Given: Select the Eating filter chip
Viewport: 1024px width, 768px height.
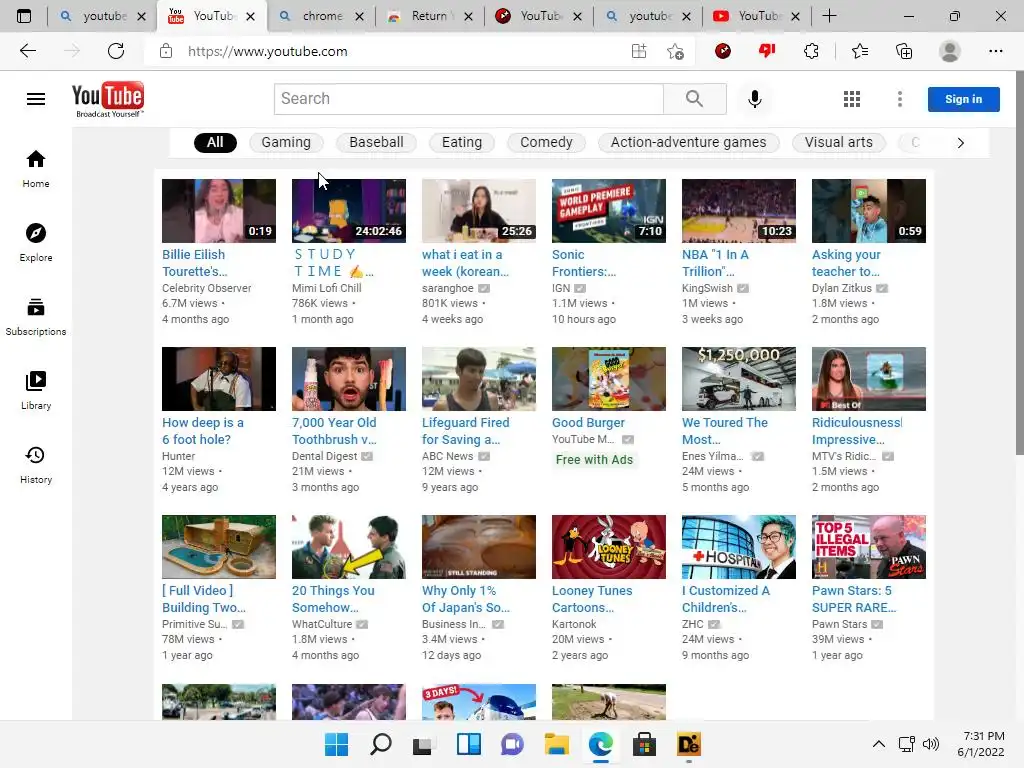Looking at the screenshot, I should (462, 142).
